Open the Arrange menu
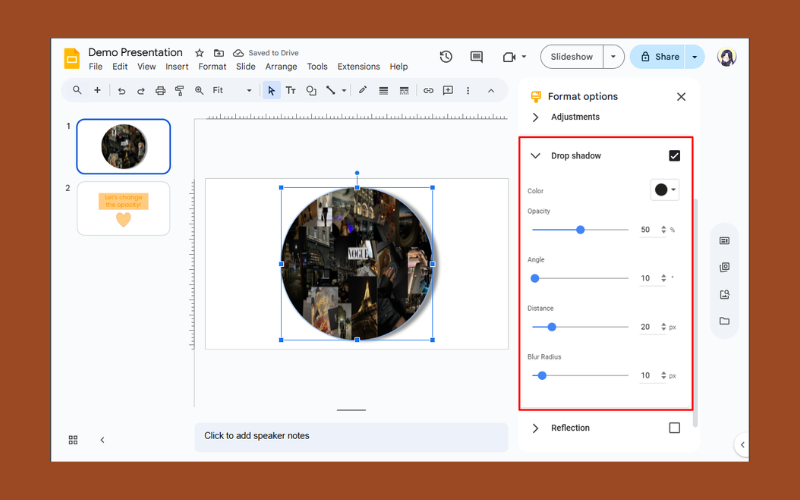 pos(281,67)
